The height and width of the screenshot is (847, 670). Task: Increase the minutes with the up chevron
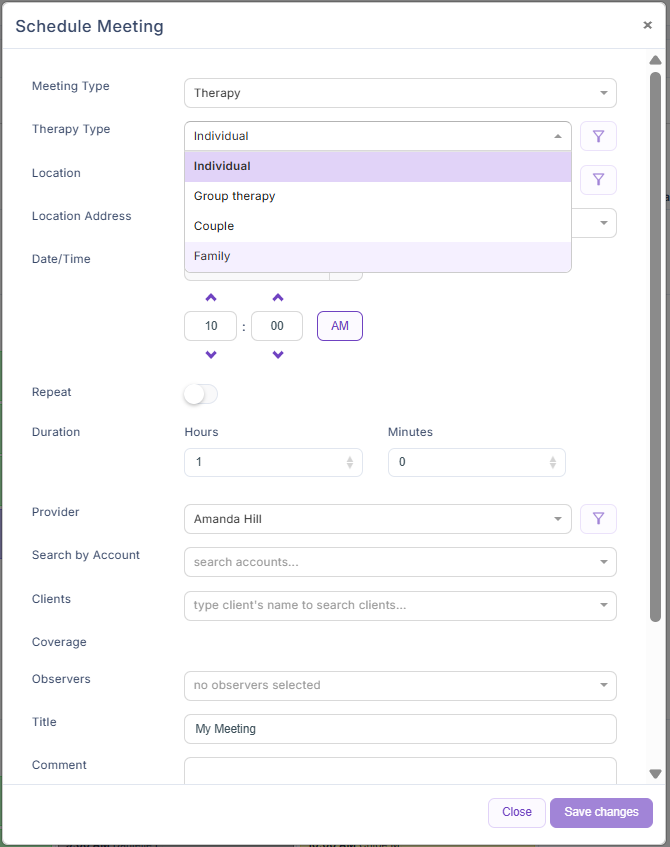click(277, 298)
